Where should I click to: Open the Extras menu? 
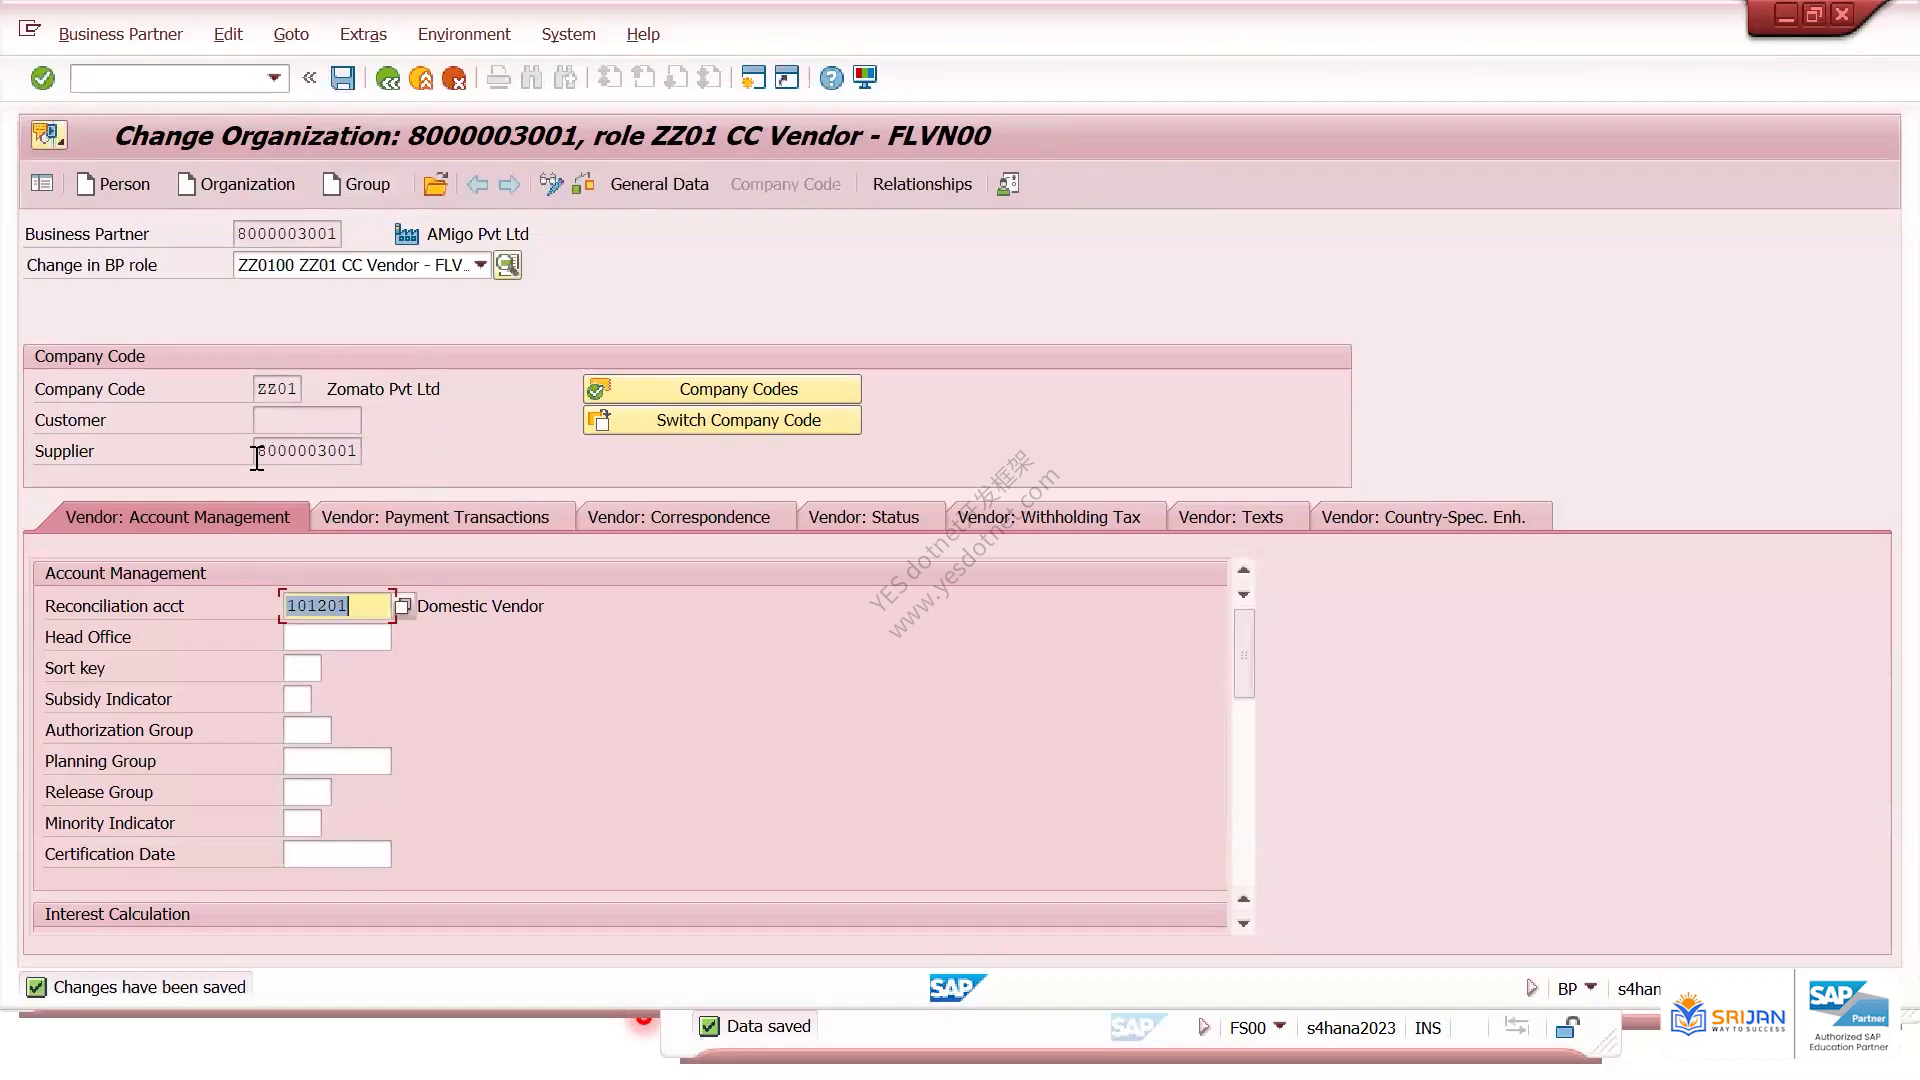click(363, 34)
